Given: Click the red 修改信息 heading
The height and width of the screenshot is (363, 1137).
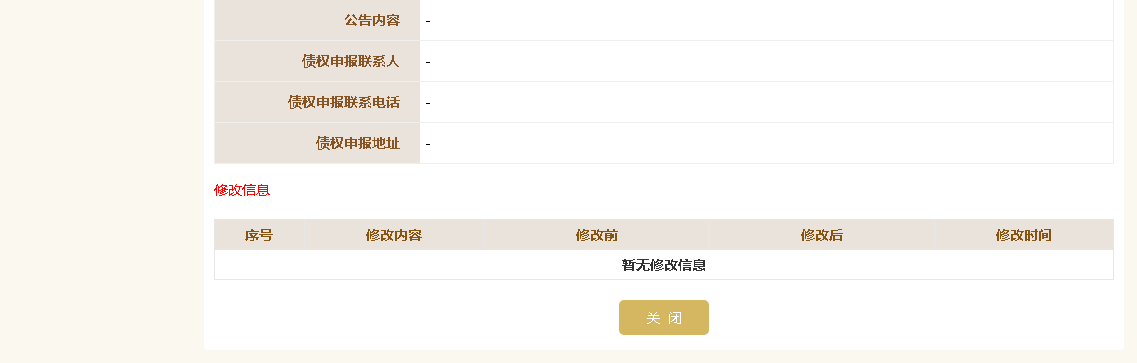Looking at the screenshot, I should [242, 191].
